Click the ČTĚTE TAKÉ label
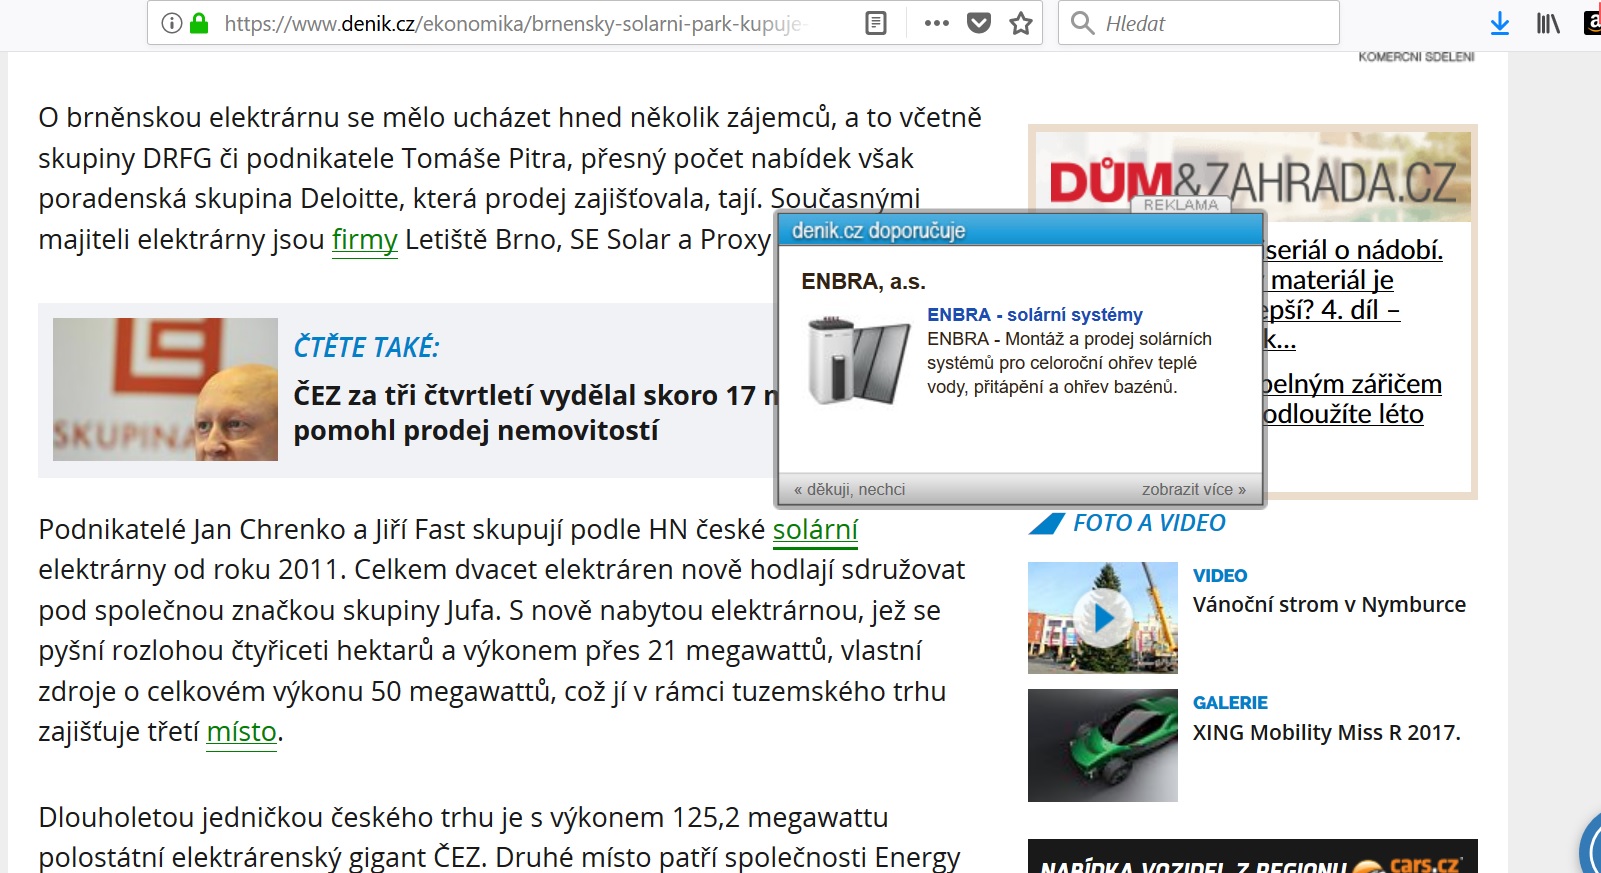The height and width of the screenshot is (873, 1601). click(x=366, y=348)
